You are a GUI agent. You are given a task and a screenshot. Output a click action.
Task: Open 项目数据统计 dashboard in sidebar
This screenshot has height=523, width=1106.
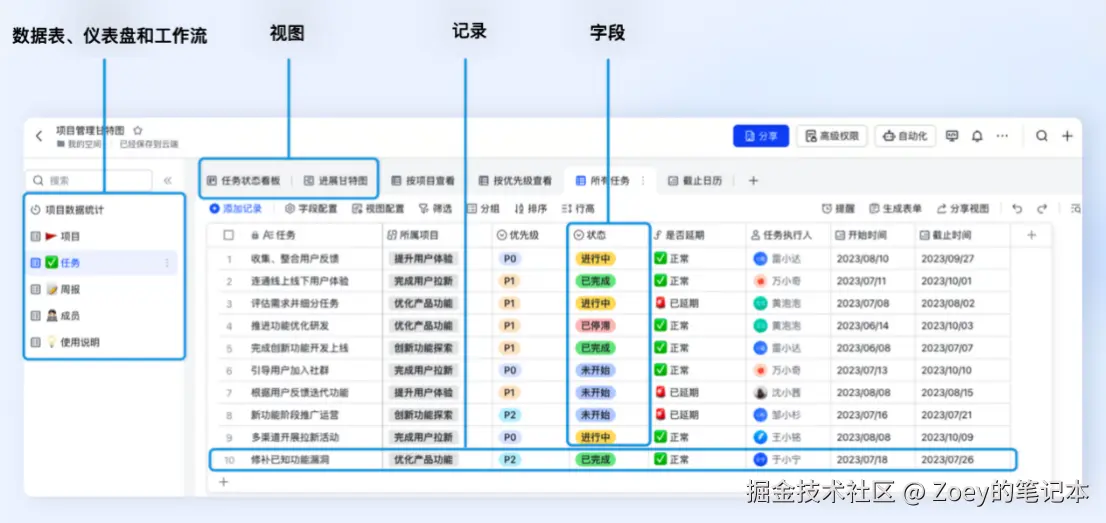(69, 210)
